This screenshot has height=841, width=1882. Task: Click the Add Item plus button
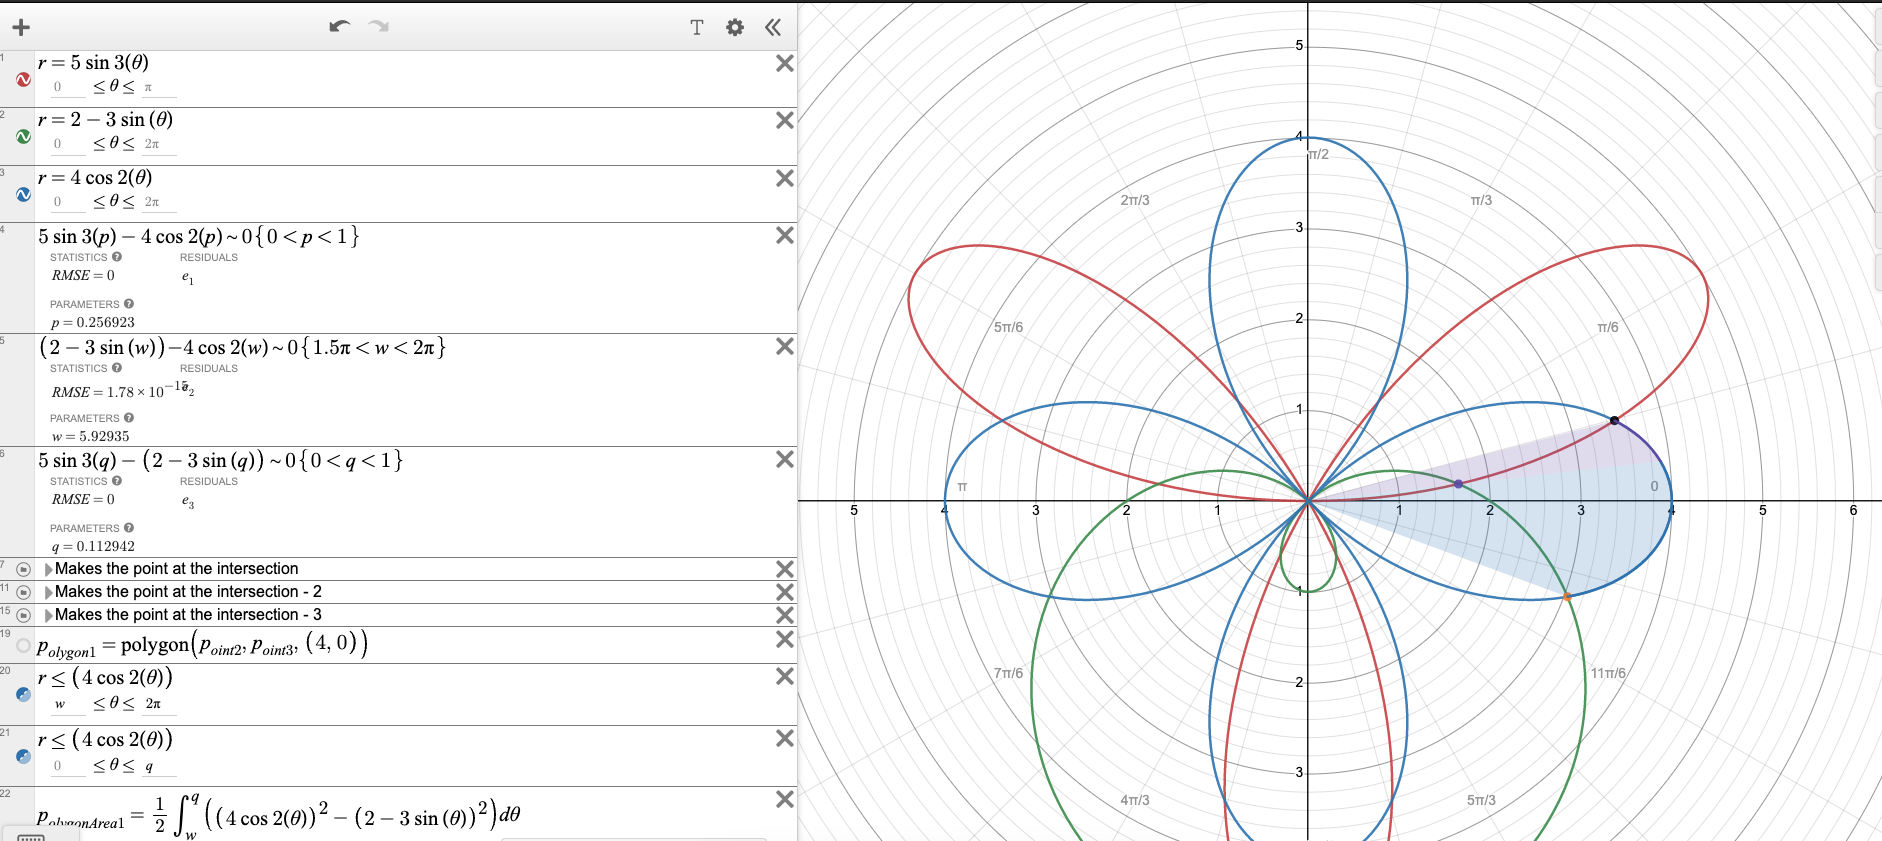click(21, 28)
